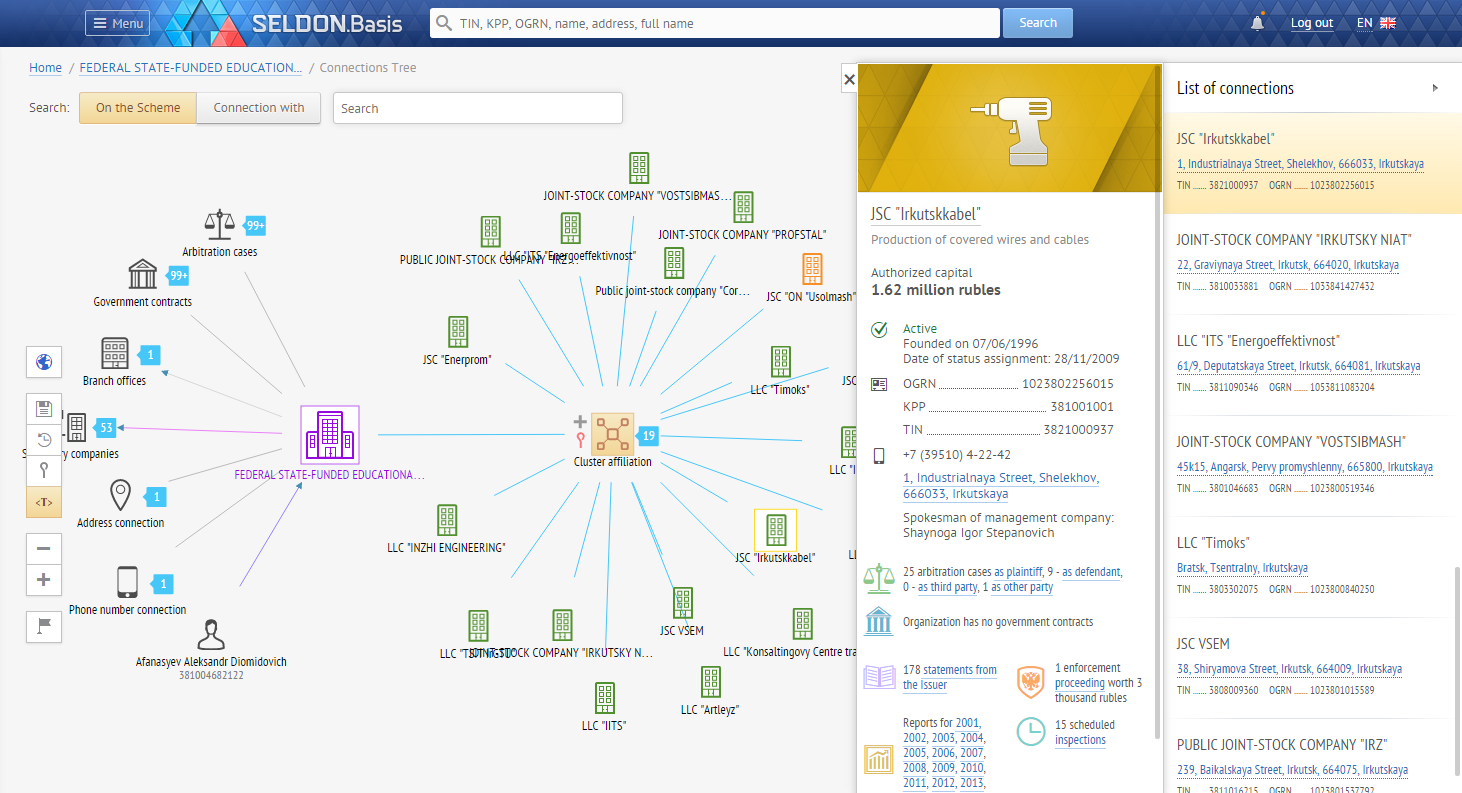
Task: Open notifications bell
Action: [x=1257, y=23]
